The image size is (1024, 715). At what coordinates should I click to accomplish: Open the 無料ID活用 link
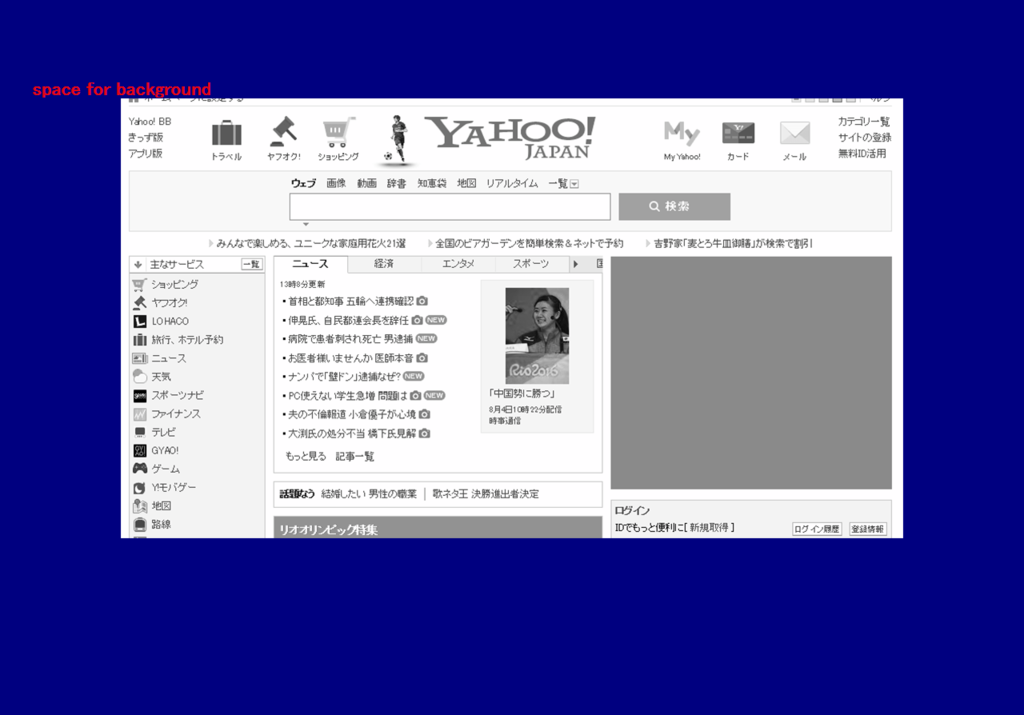[862, 153]
